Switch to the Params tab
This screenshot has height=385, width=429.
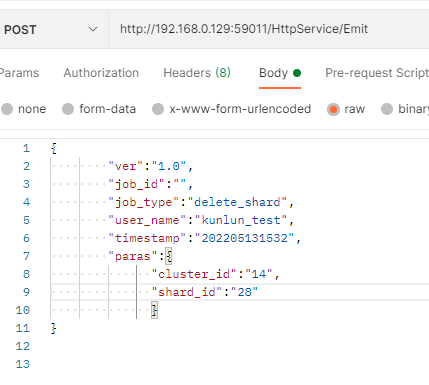click(19, 73)
